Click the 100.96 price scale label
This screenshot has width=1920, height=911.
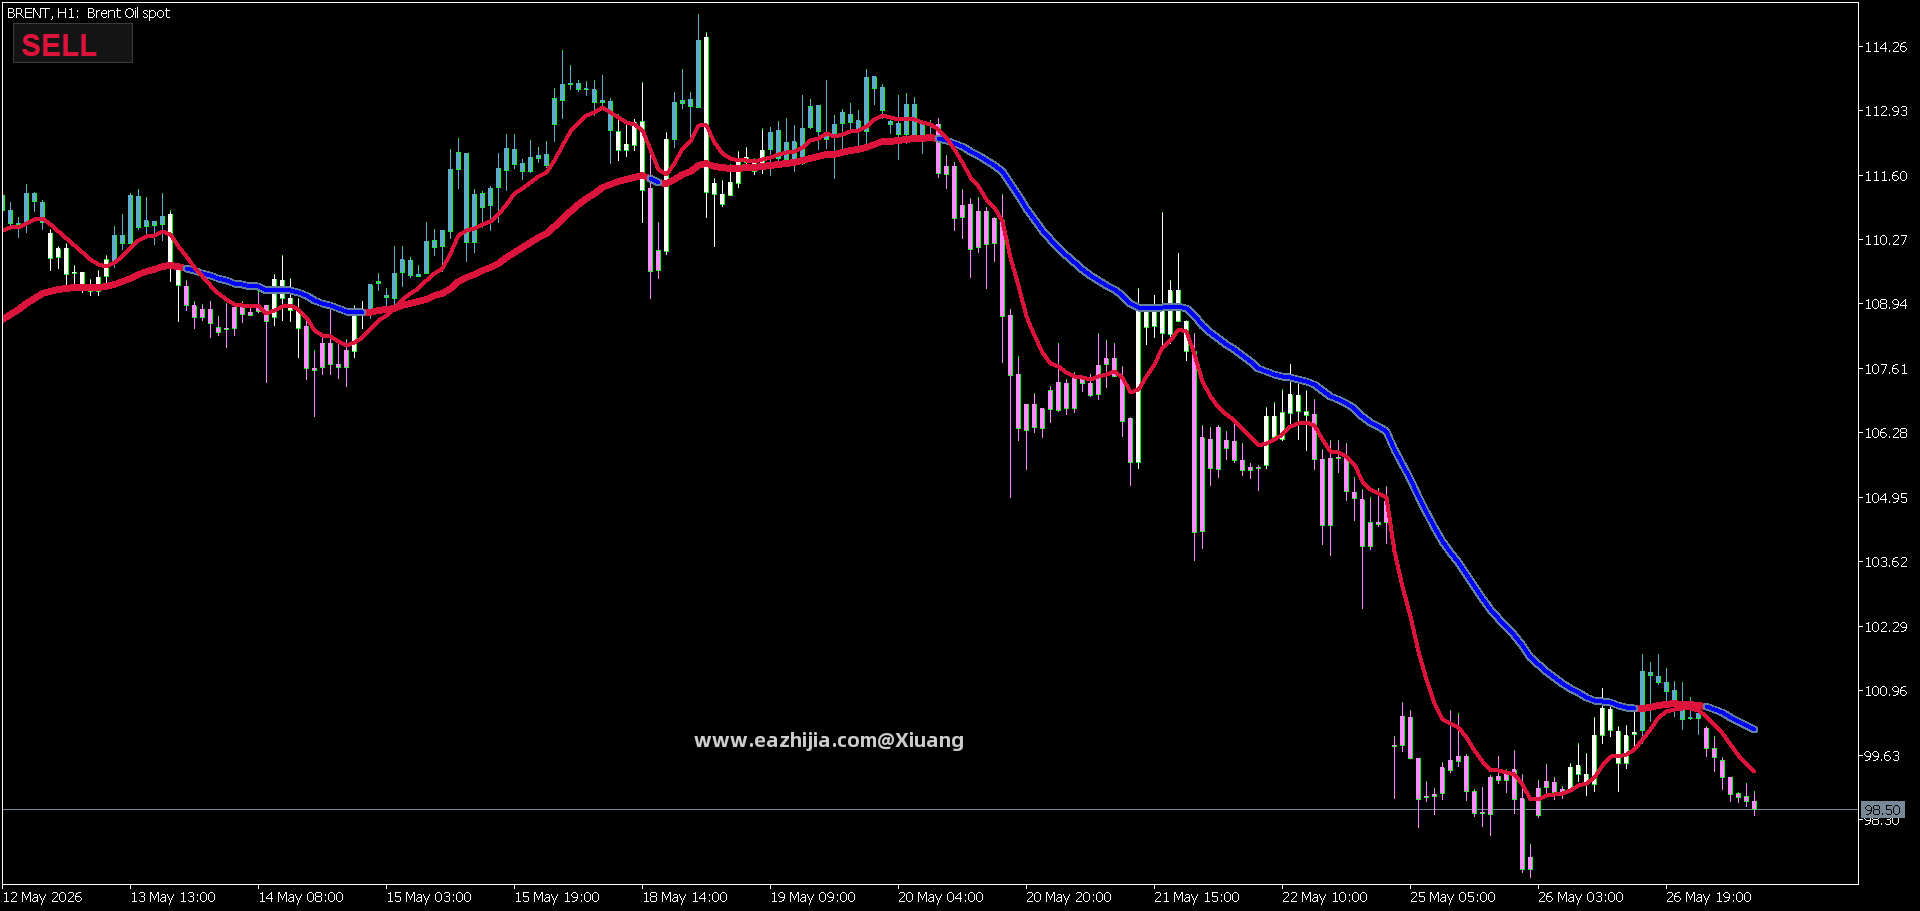(1885, 691)
